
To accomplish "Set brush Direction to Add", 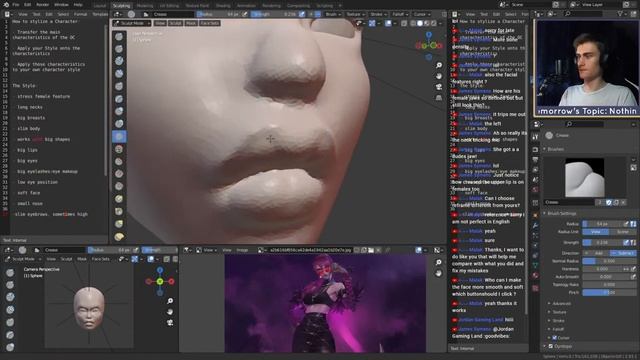I will point(596,253).
